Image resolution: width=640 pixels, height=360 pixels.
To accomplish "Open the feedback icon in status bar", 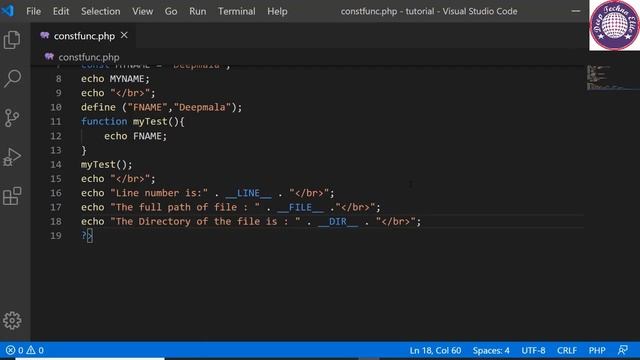I will pyautogui.click(x=623, y=350).
